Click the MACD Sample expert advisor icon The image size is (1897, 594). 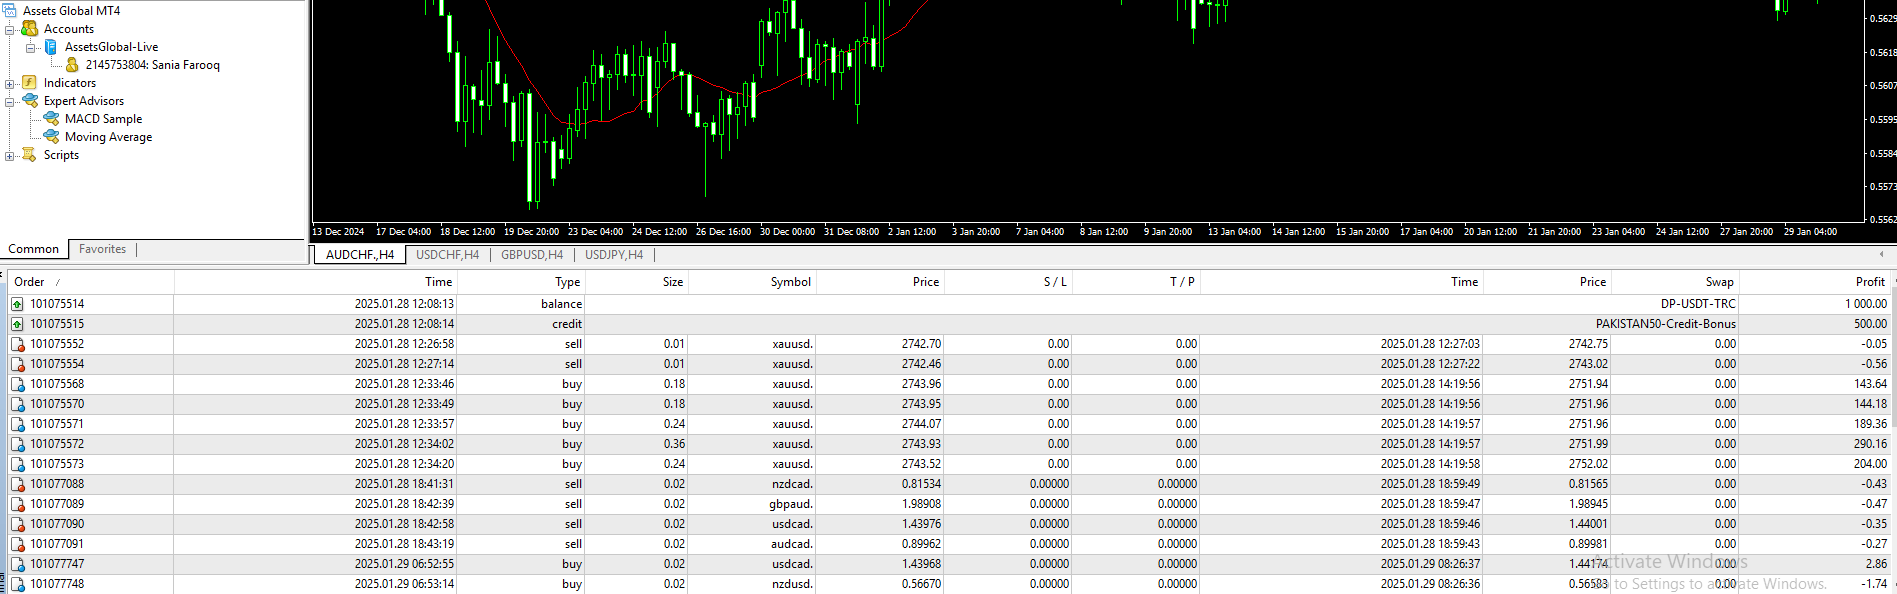51,119
